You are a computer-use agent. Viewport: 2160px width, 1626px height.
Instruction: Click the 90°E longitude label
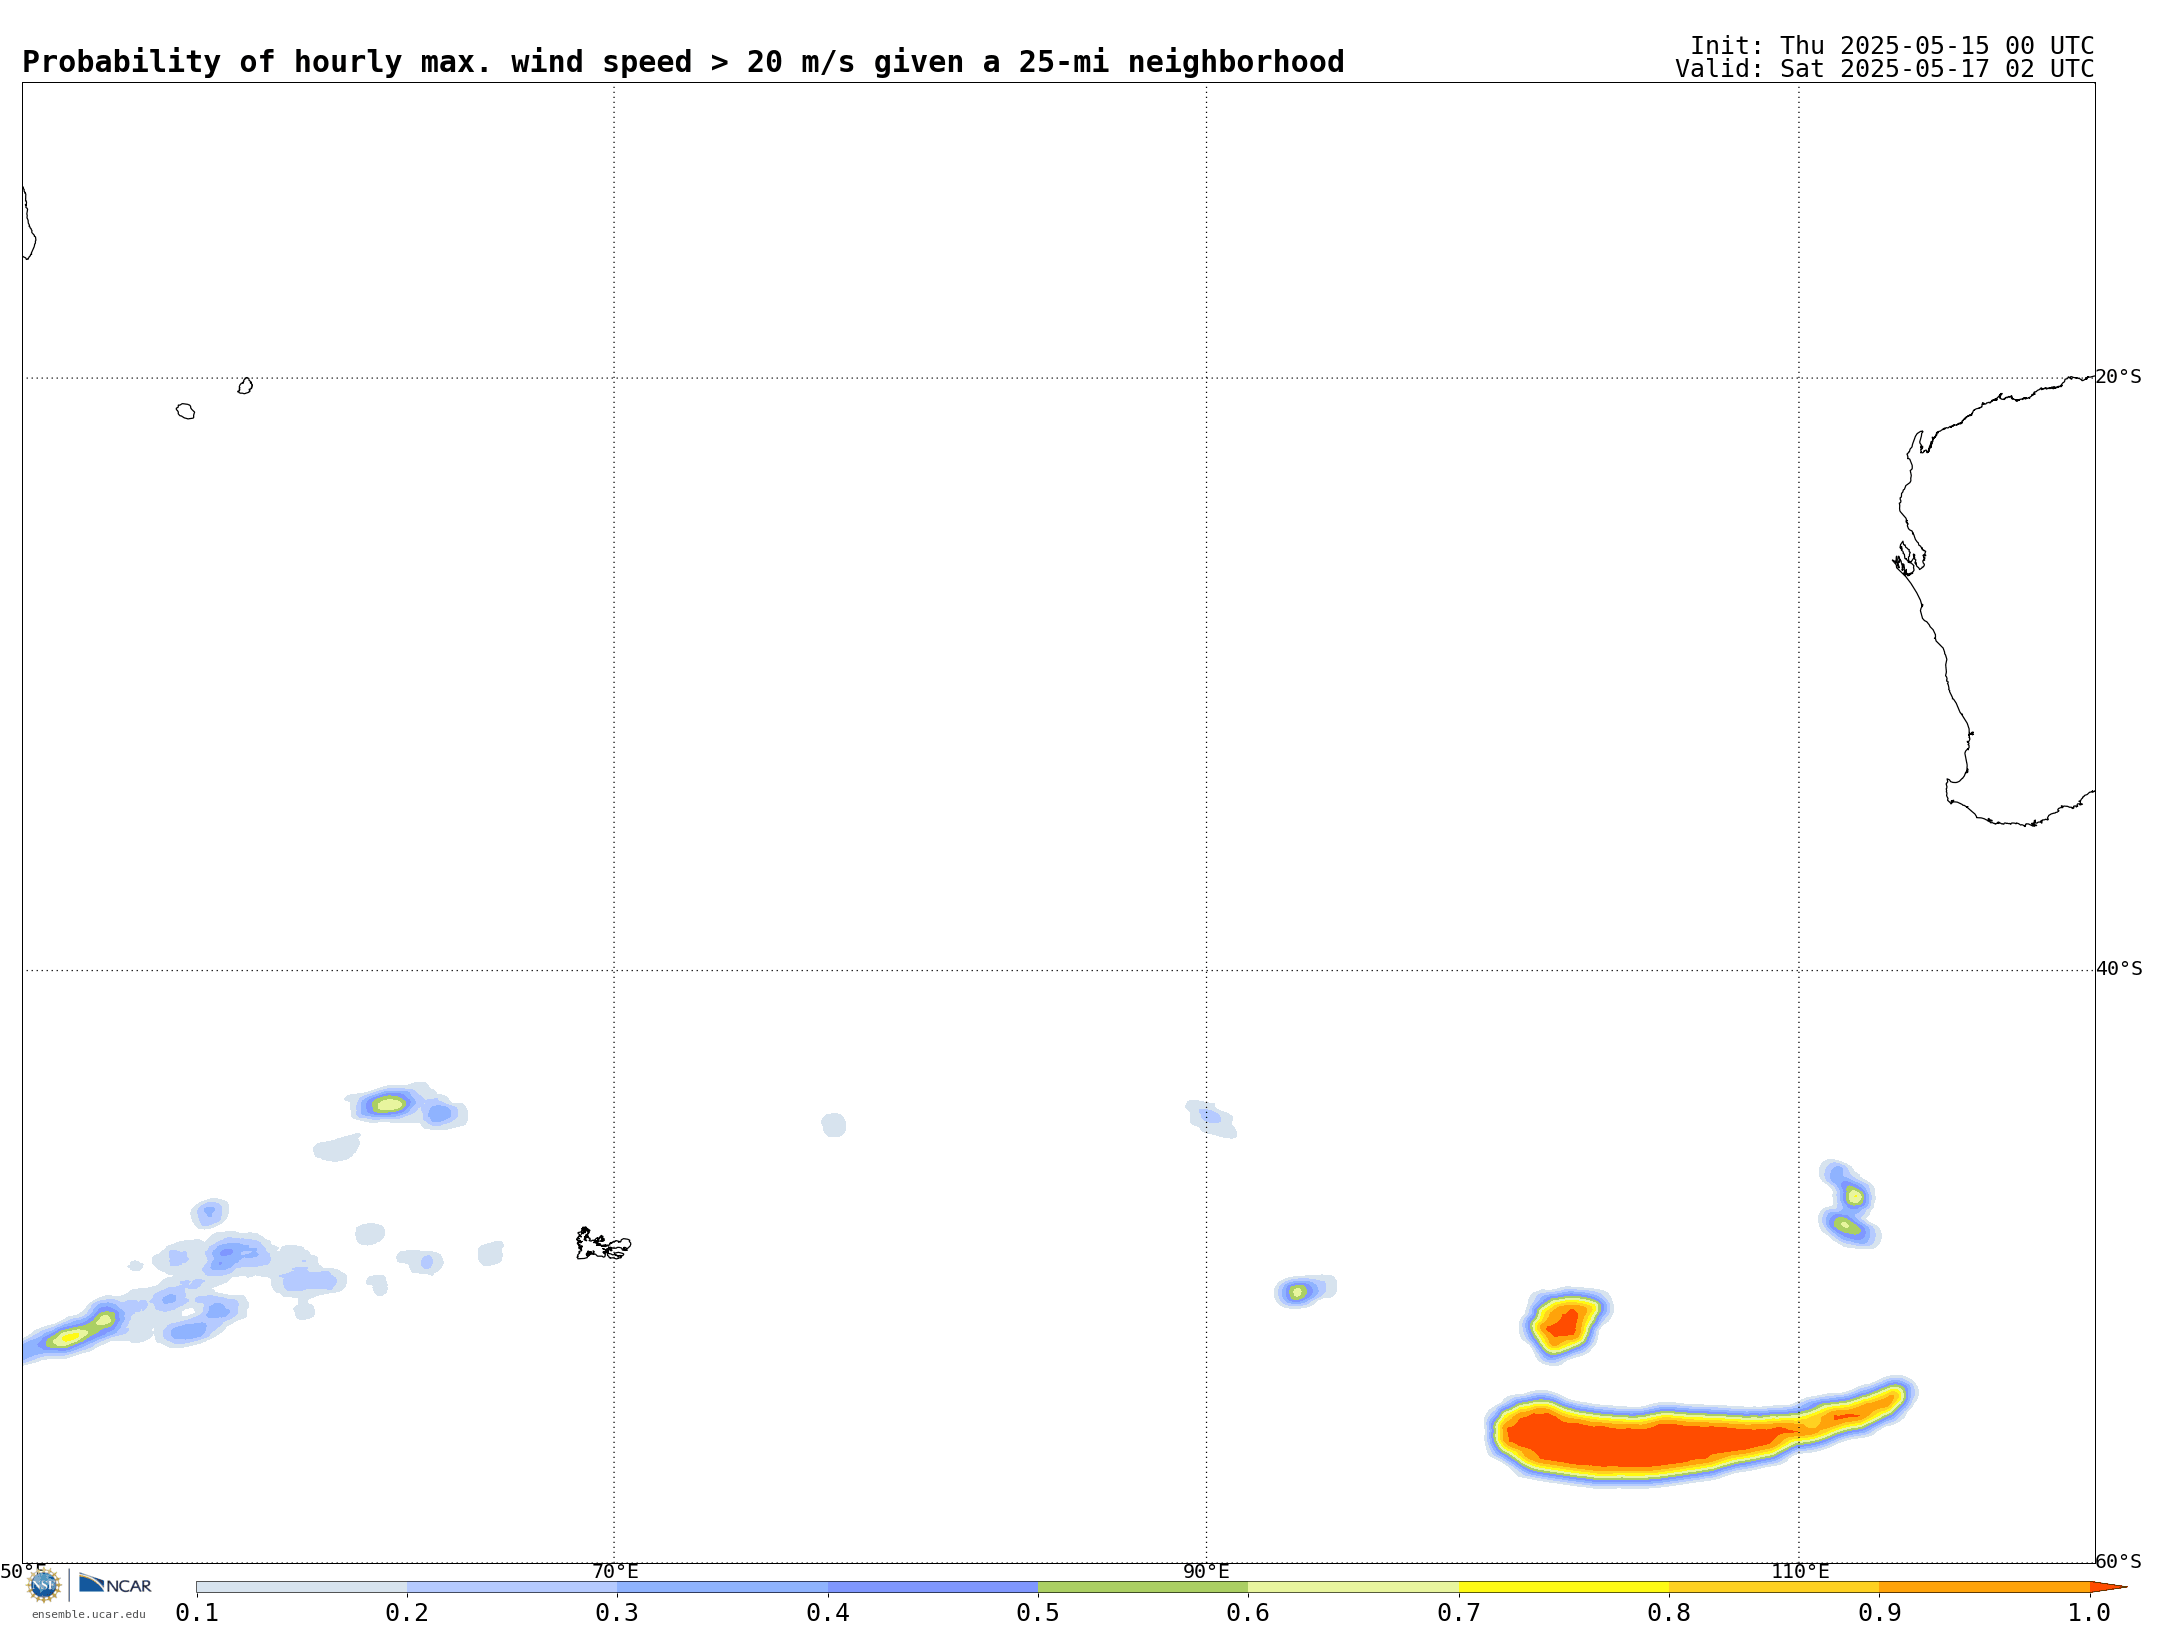1206,1571
